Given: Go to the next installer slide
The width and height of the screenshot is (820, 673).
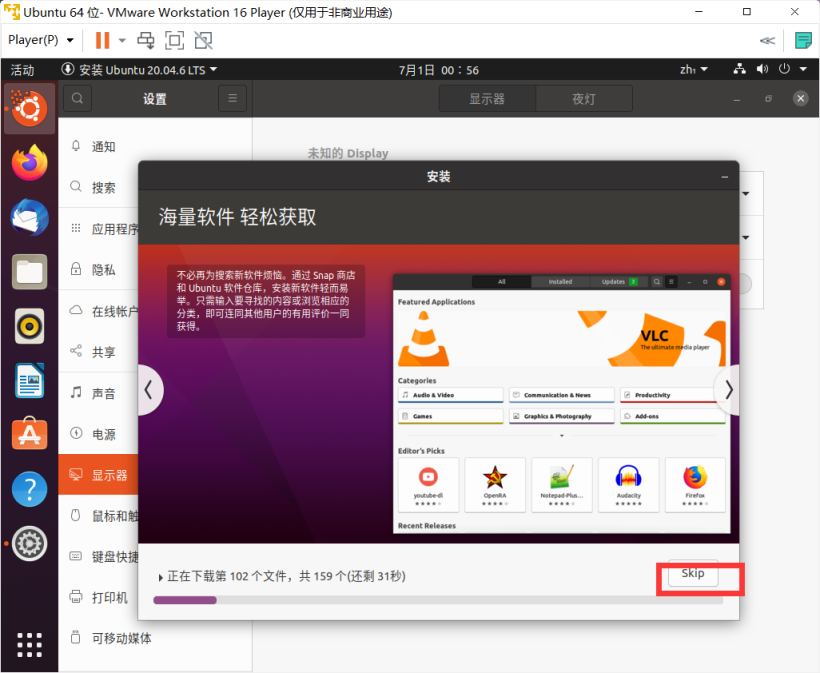Looking at the screenshot, I should point(728,390).
